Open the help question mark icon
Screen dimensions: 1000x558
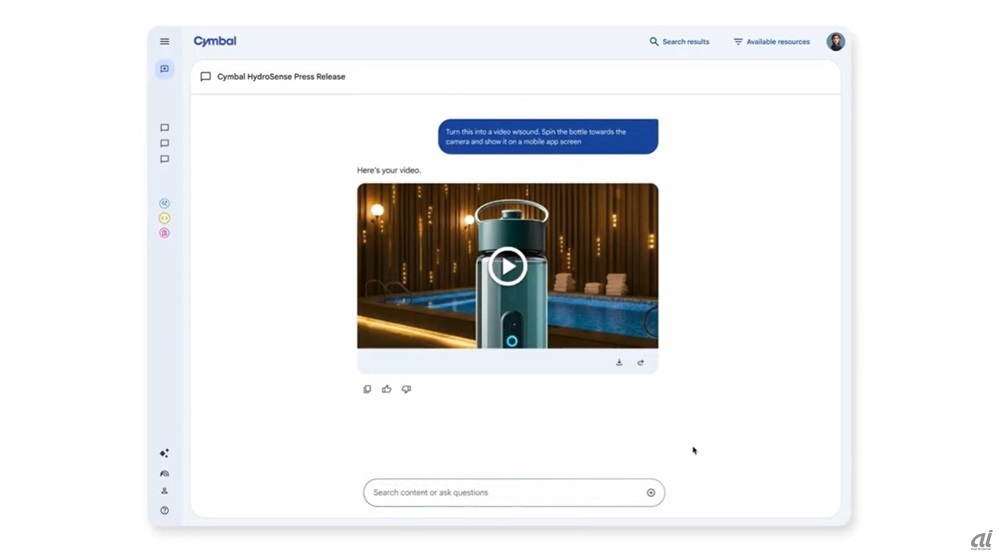click(165, 510)
